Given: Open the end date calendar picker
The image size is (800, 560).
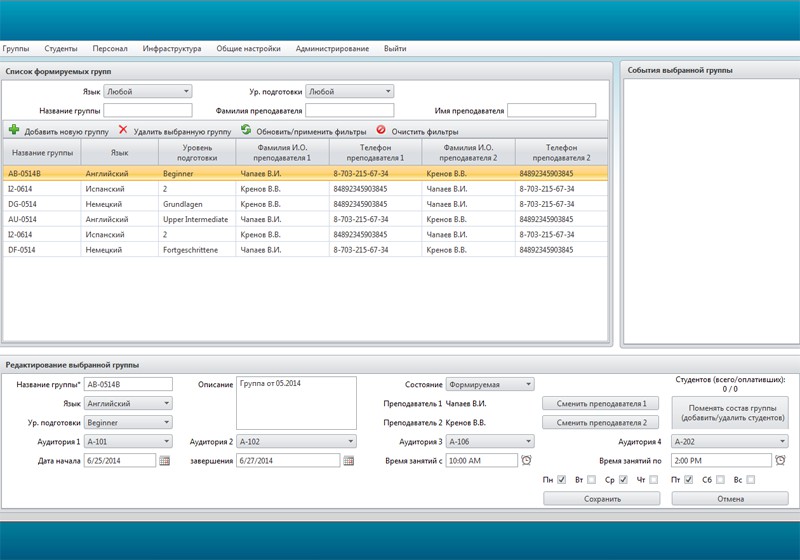Looking at the screenshot, I should click(x=348, y=461).
